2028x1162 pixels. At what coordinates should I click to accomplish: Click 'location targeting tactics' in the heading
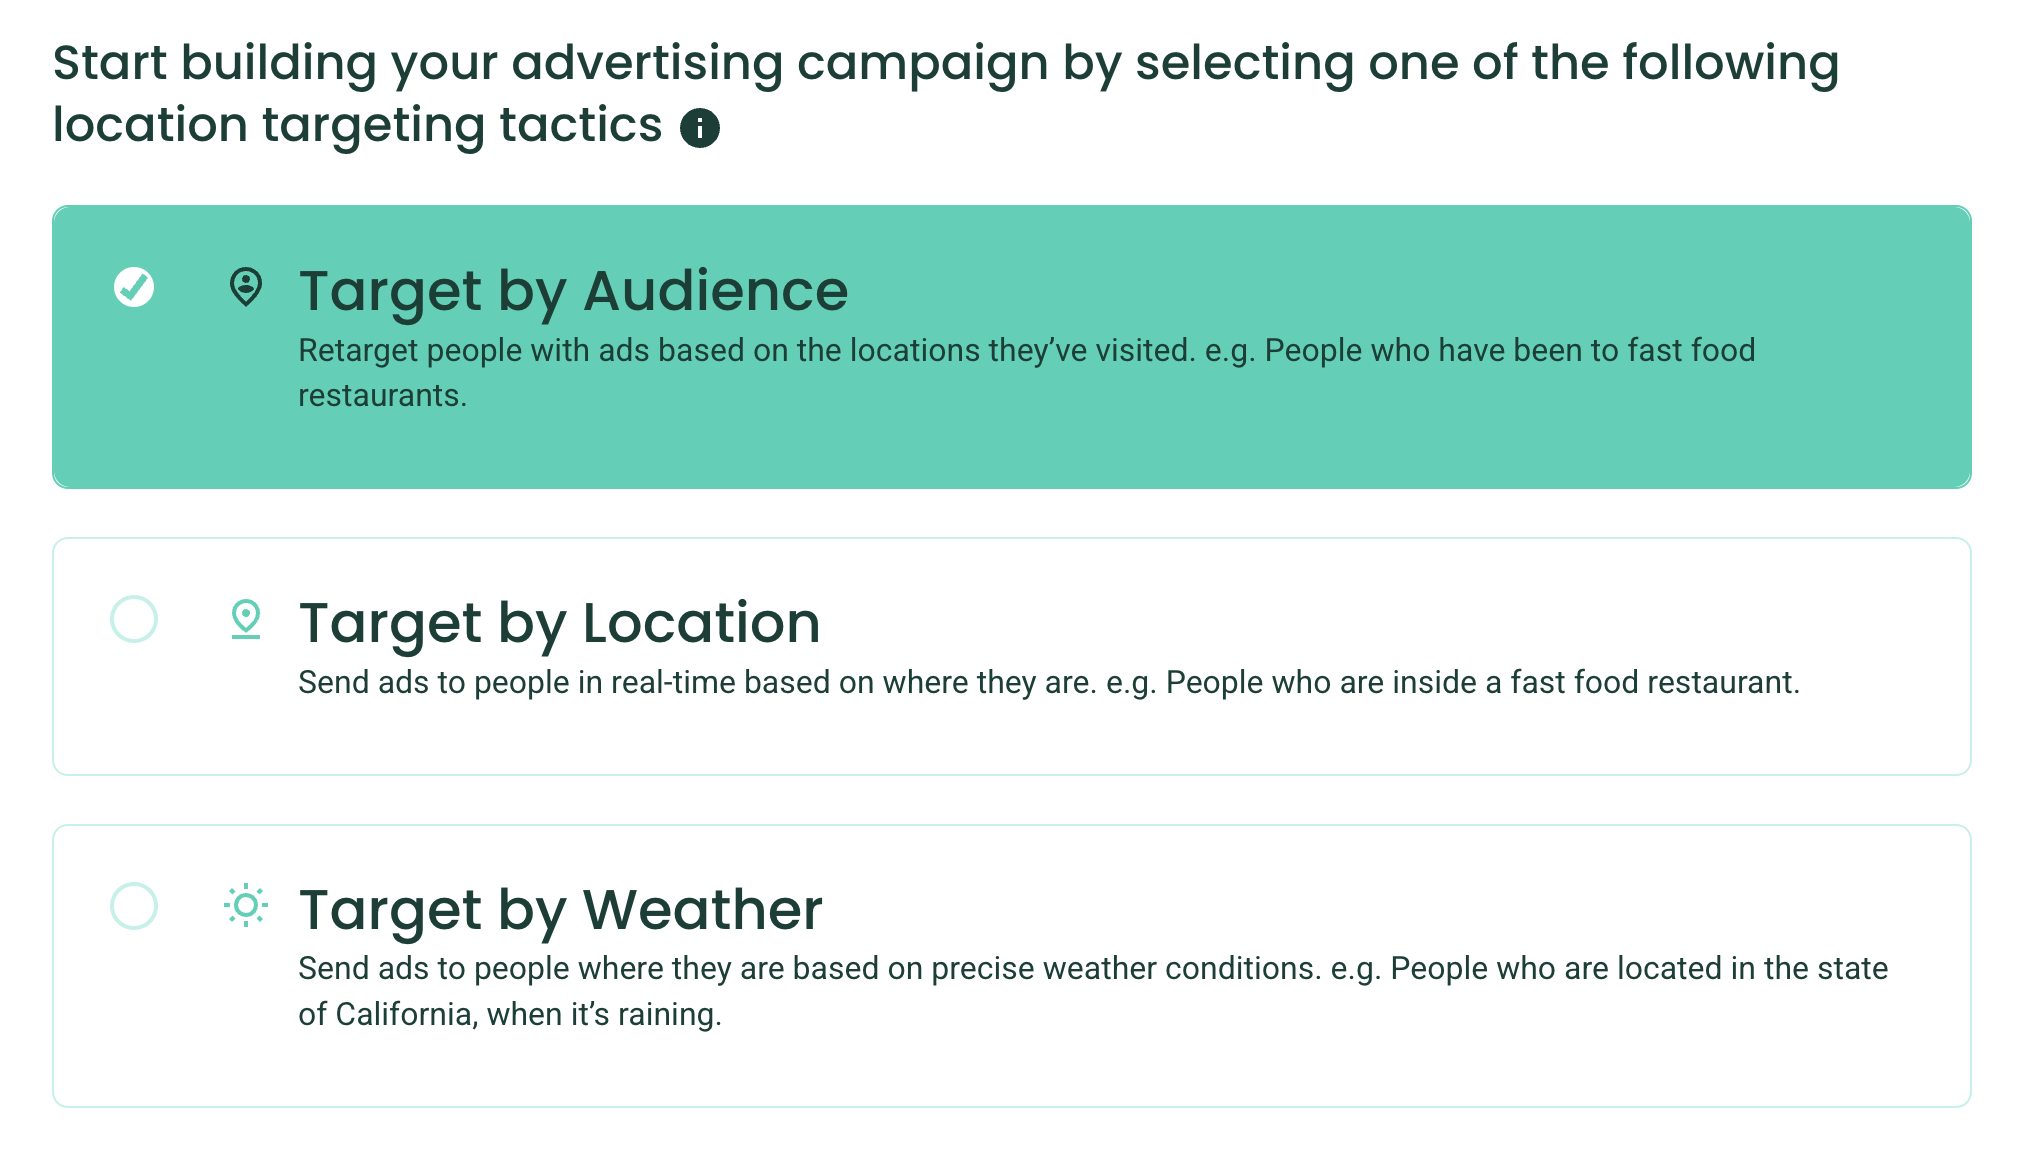pos(357,126)
